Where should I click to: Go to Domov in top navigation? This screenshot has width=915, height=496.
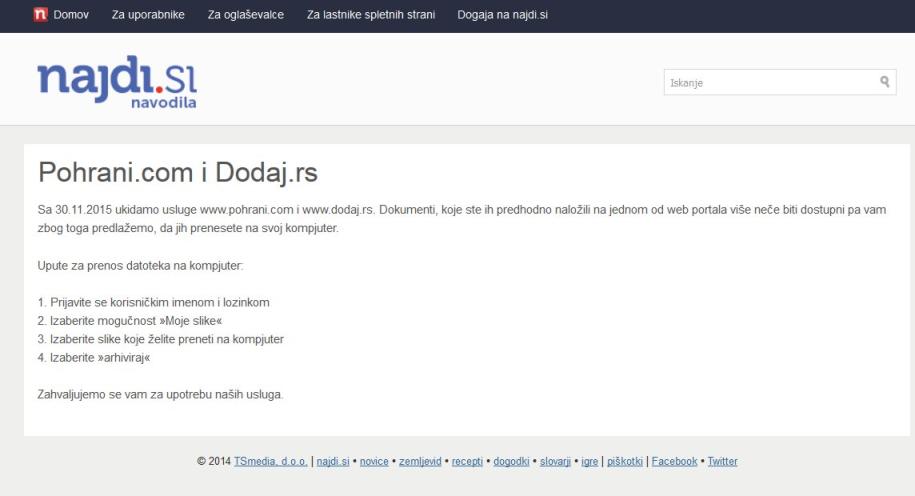[71, 15]
